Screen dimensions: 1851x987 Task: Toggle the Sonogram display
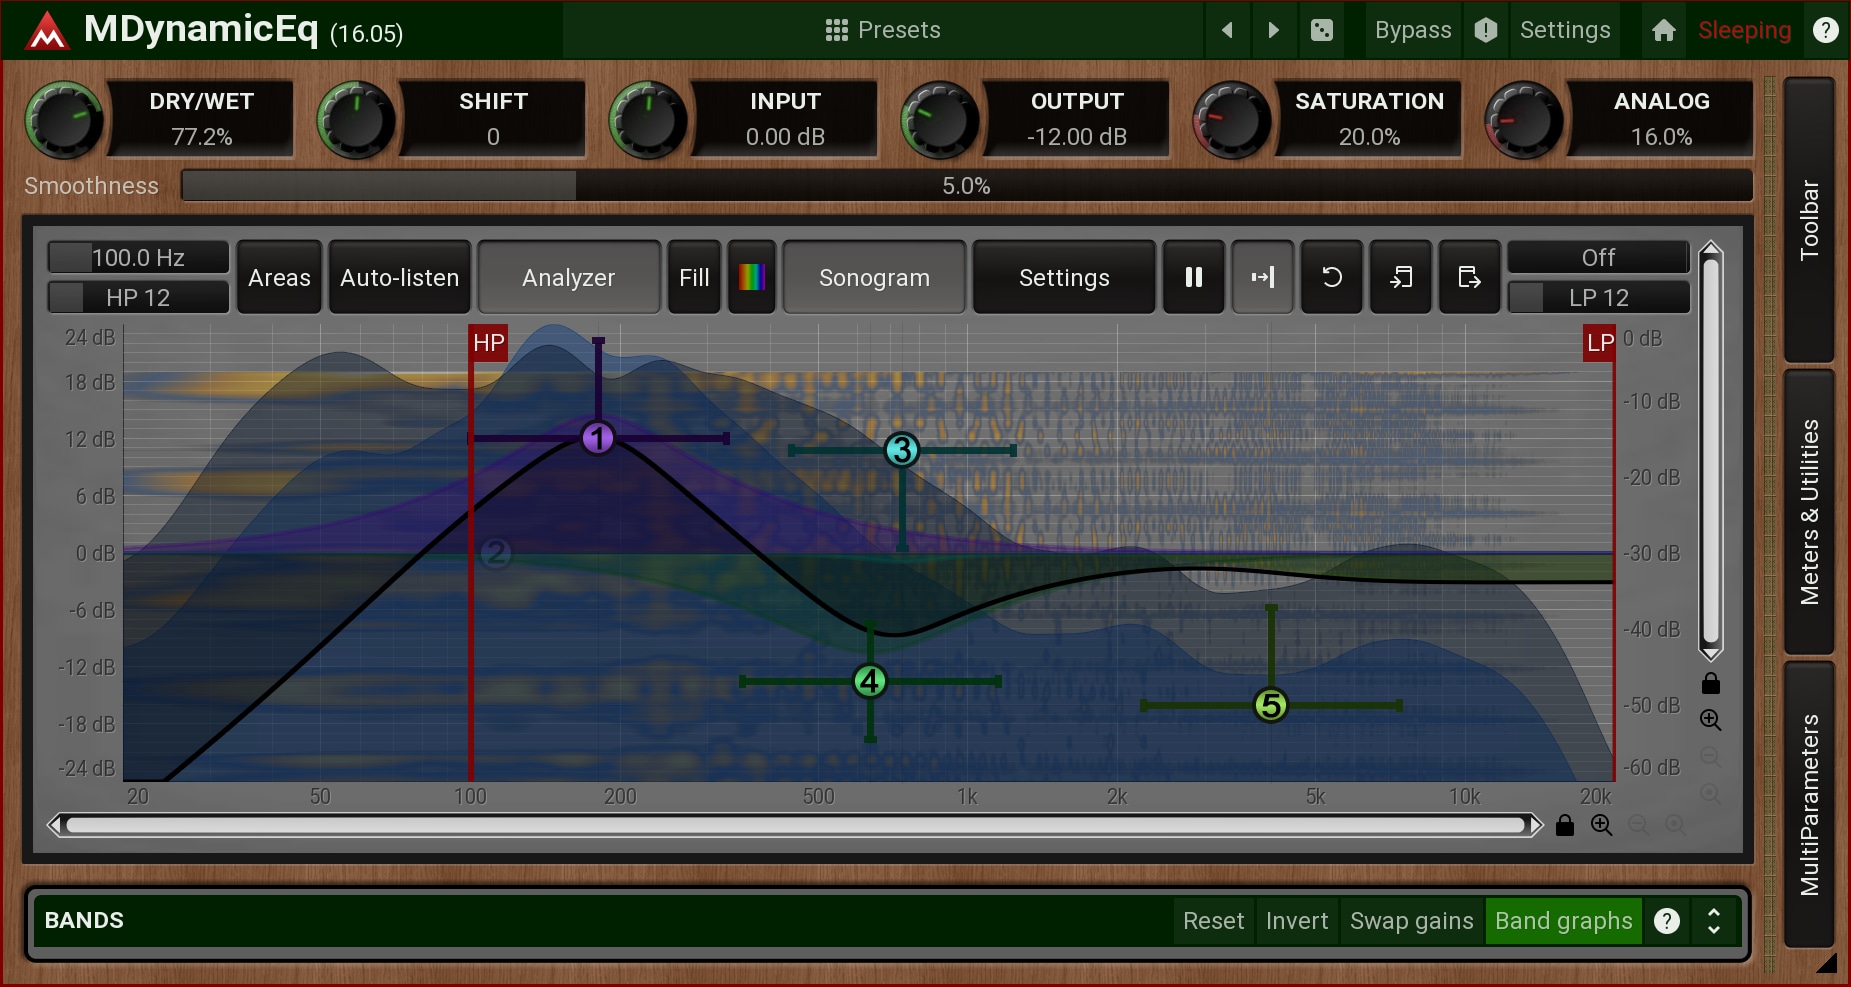[x=874, y=278]
